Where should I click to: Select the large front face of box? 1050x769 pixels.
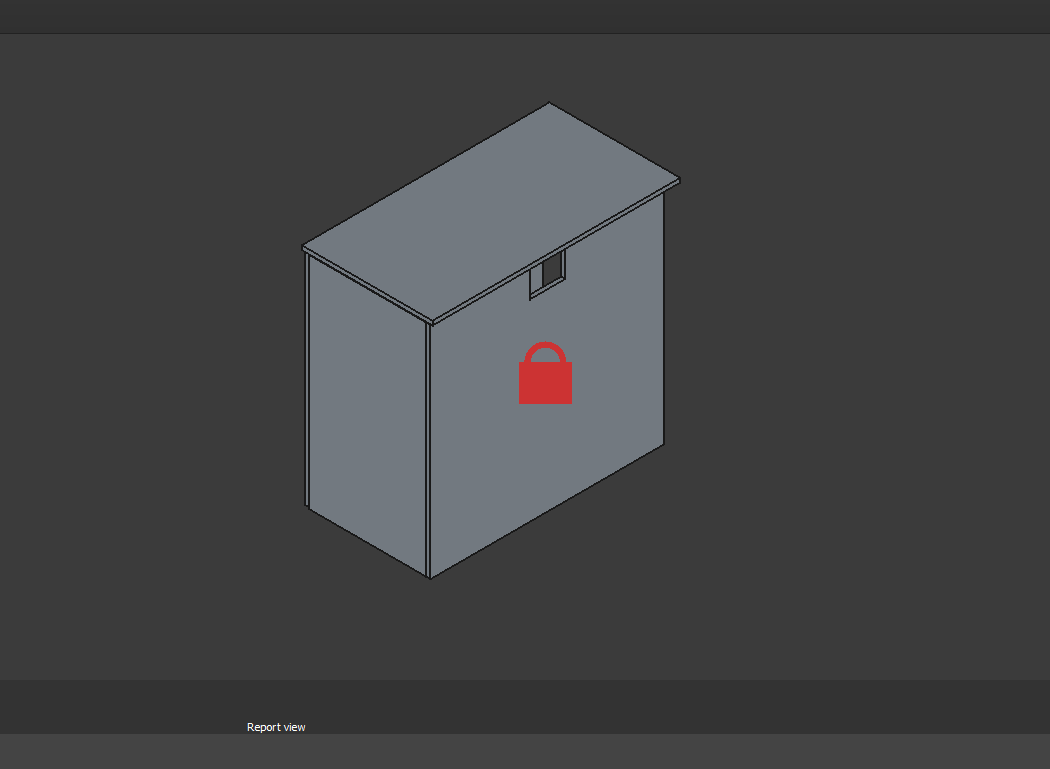tap(545, 450)
